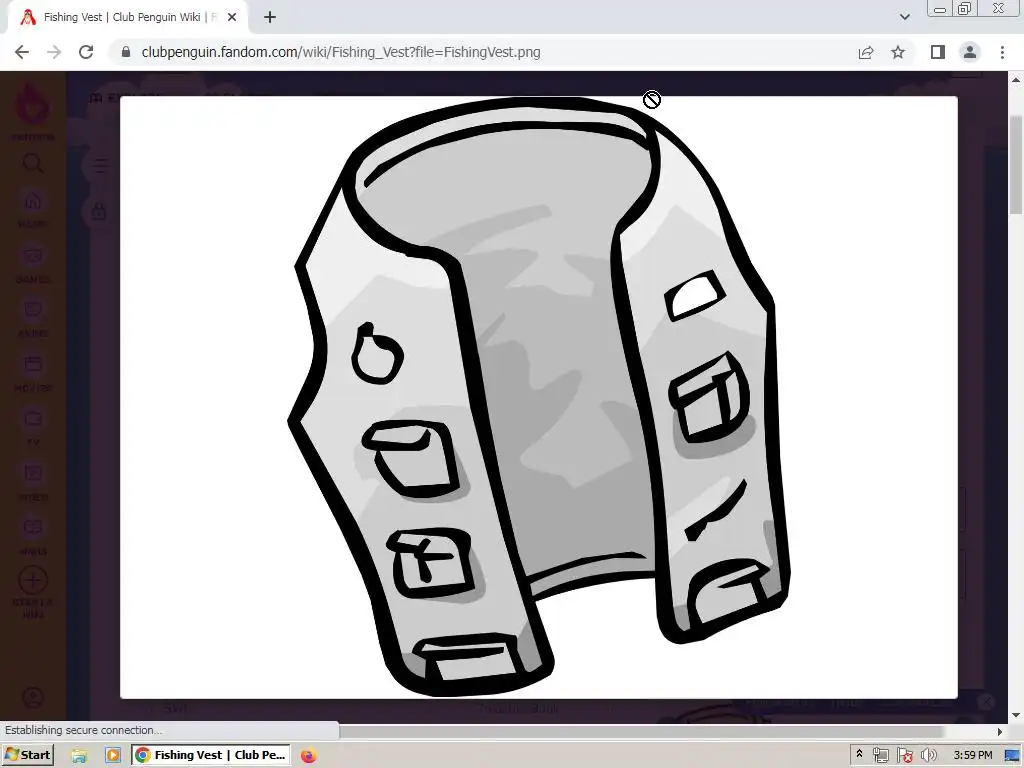Click the horizontal scrollbar right arrow
1024x768 pixels.
coord(999,731)
